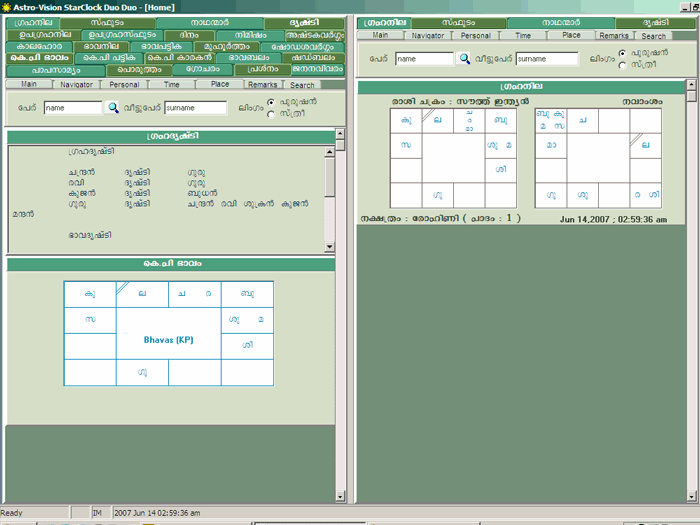The height and width of the screenshot is (525, 700).
Task: Open the Search tab in left pane
Action: (x=302, y=85)
